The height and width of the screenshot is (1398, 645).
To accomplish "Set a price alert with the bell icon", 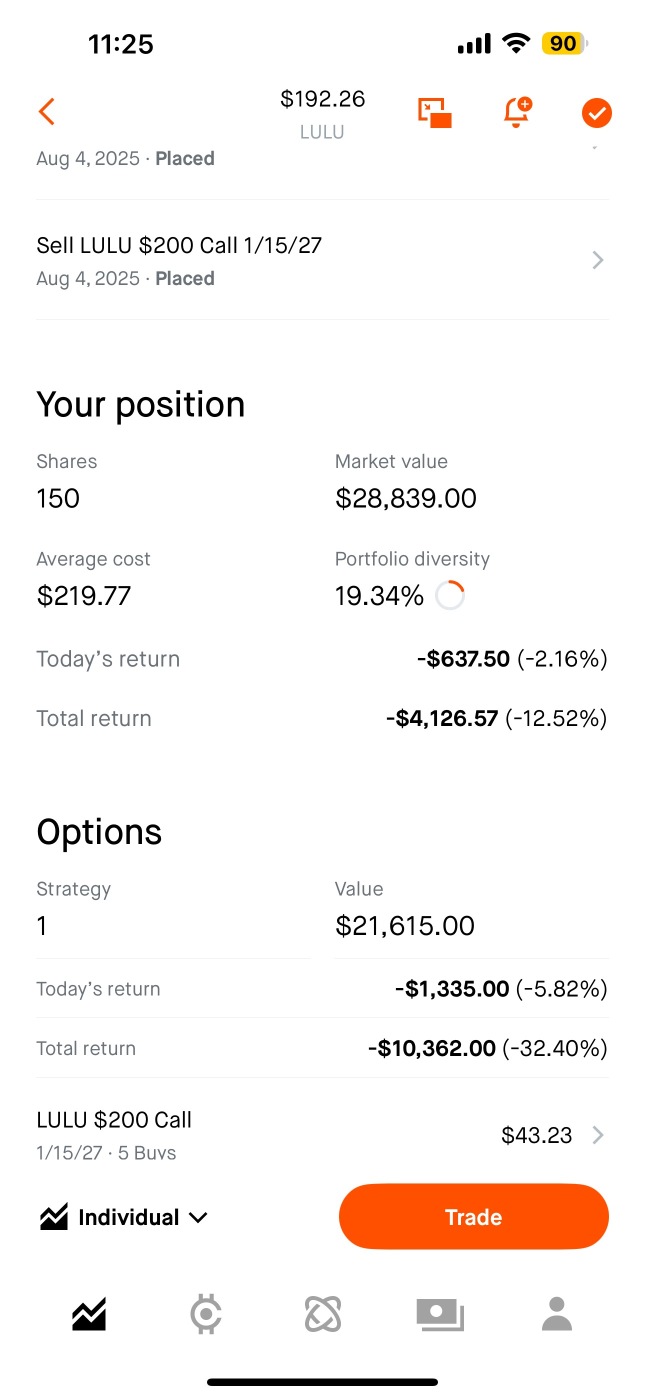I will pyautogui.click(x=517, y=112).
